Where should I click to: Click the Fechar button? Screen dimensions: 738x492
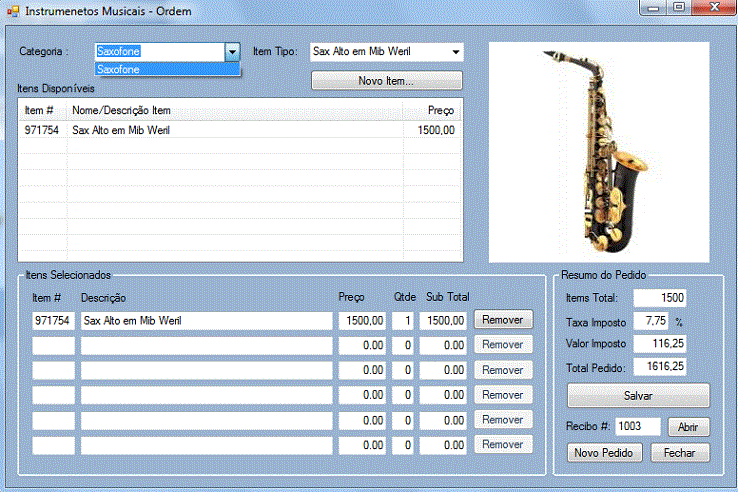tap(680, 453)
